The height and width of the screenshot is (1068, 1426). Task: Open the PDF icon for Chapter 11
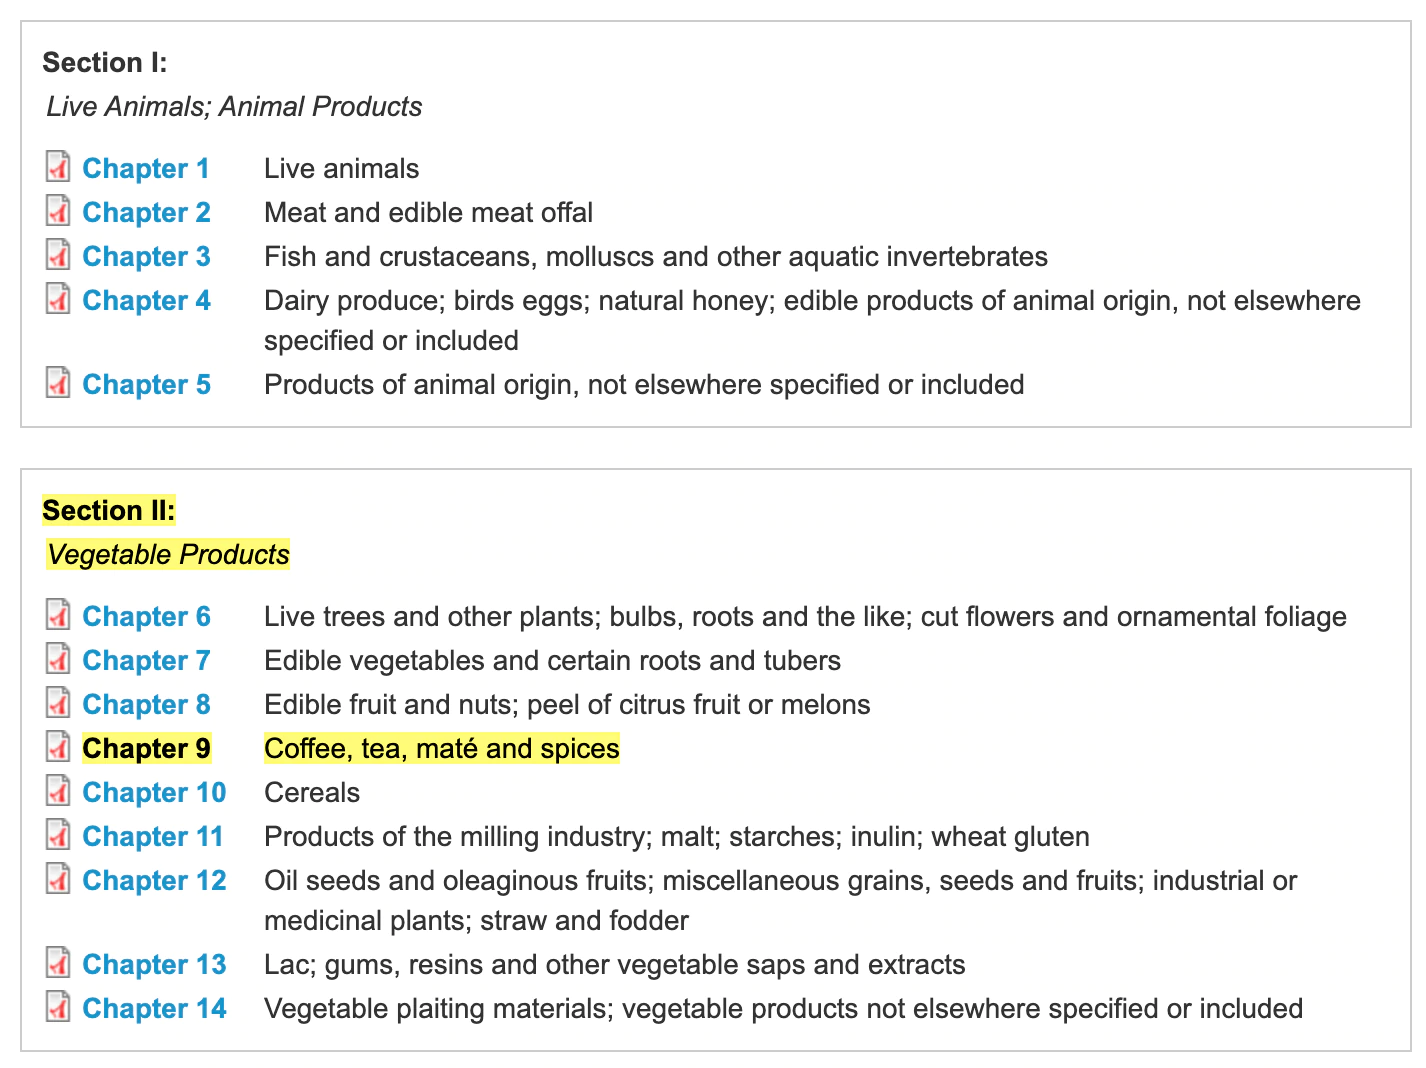click(x=58, y=835)
